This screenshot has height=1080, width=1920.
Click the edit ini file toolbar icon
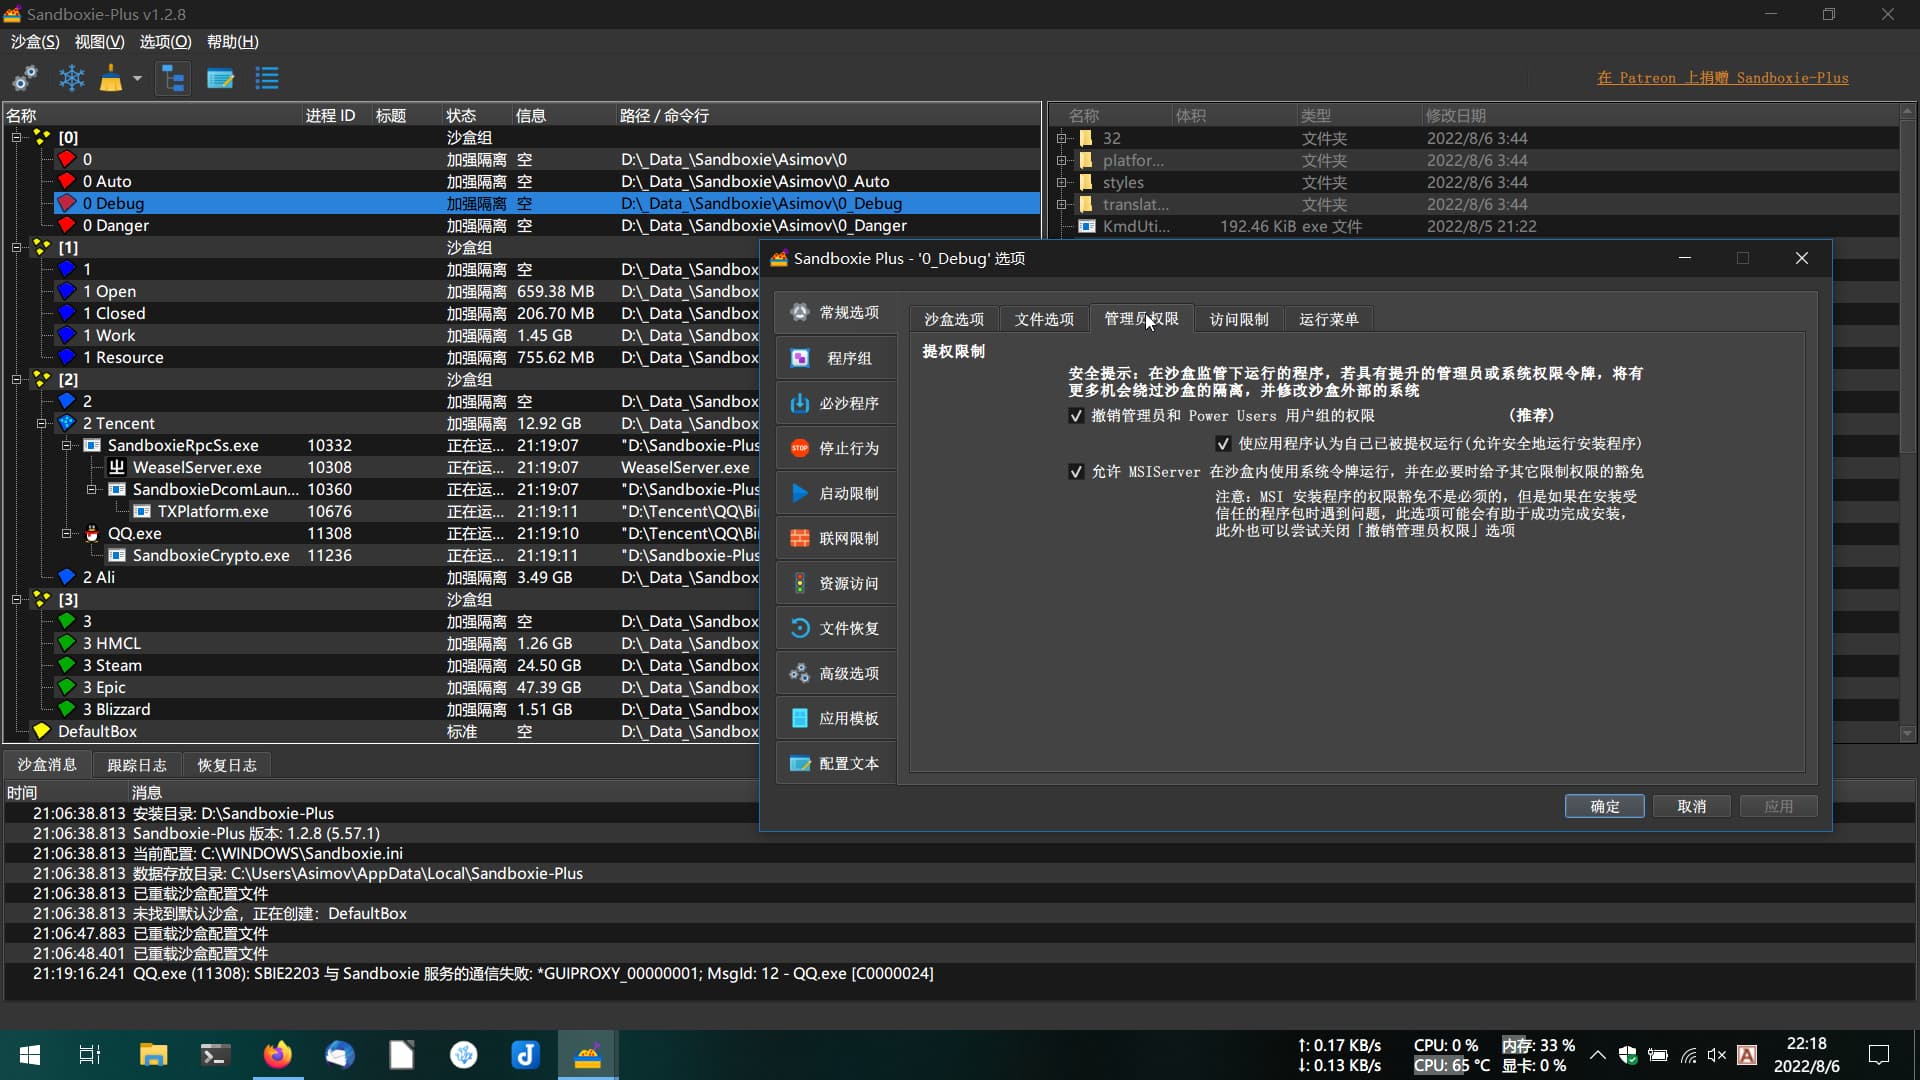(x=220, y=78)
